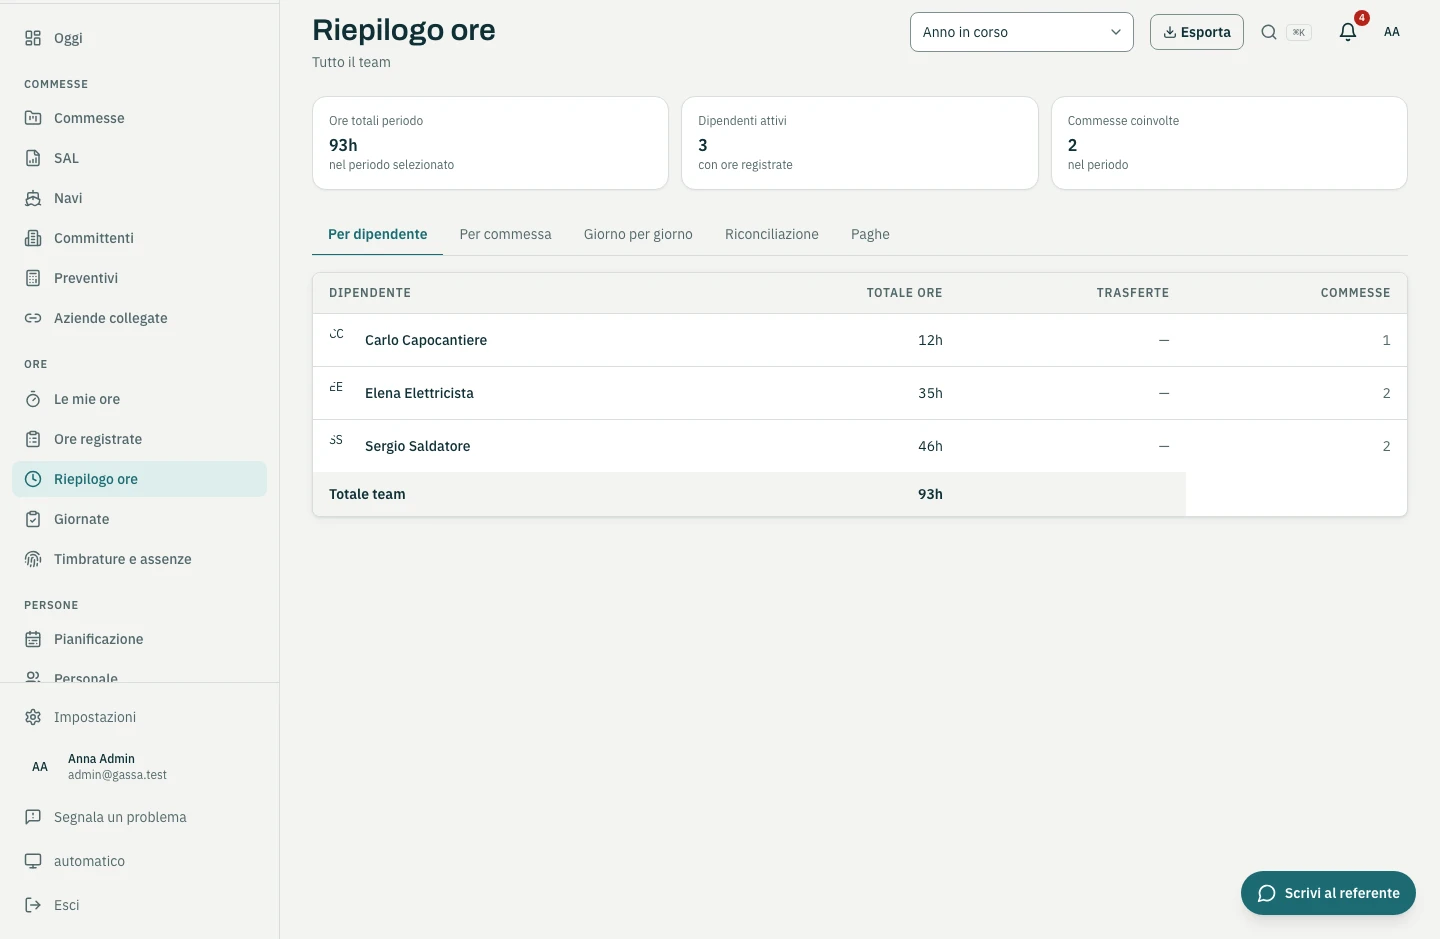Open notifications bell with 4 alerts

1348,32
